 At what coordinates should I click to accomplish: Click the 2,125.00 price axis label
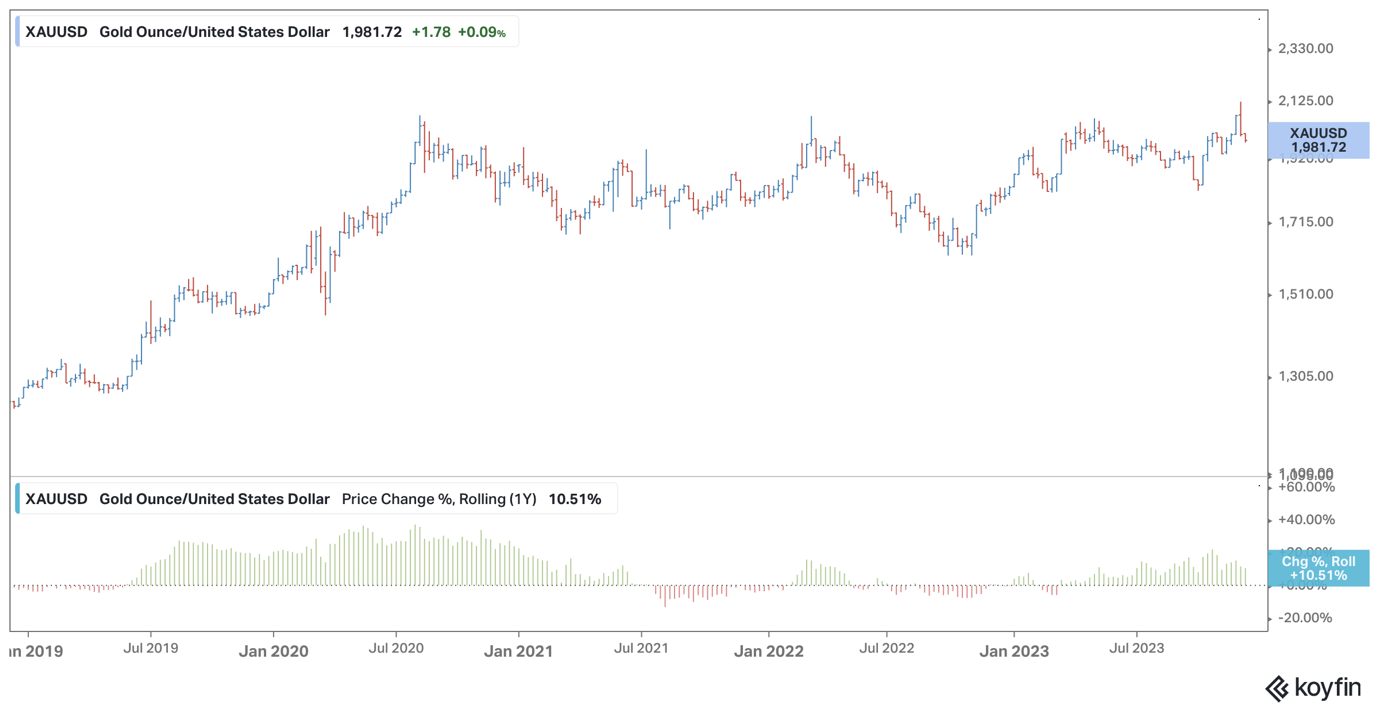[1306, 101]
